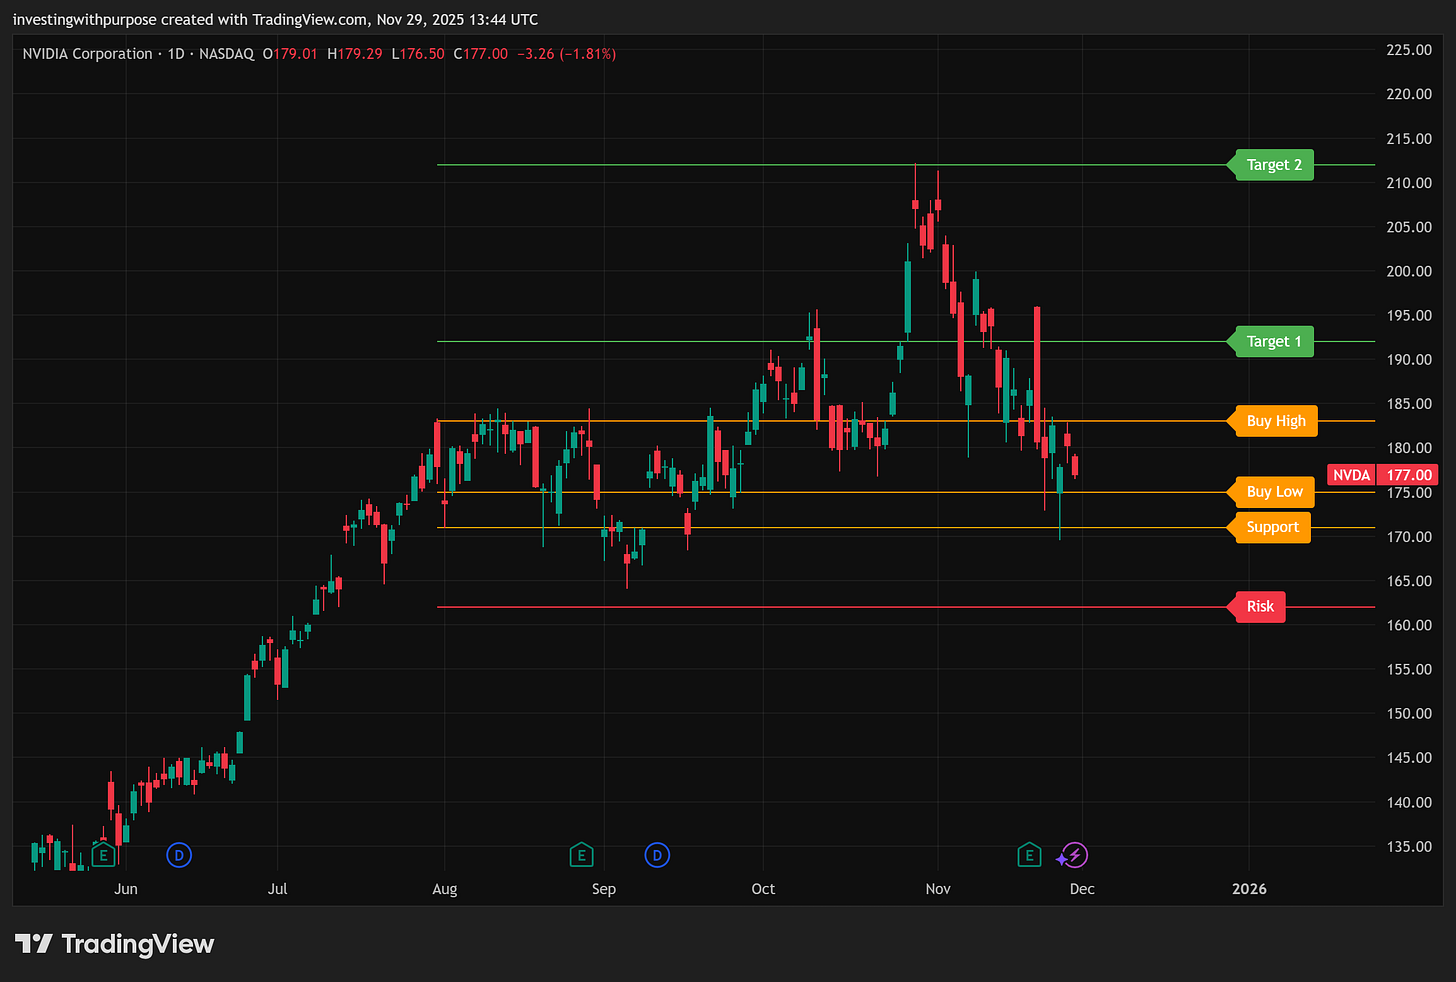Click the change value −3.26 (−1.81%)
1456x982 pixels.
[566, 54]
